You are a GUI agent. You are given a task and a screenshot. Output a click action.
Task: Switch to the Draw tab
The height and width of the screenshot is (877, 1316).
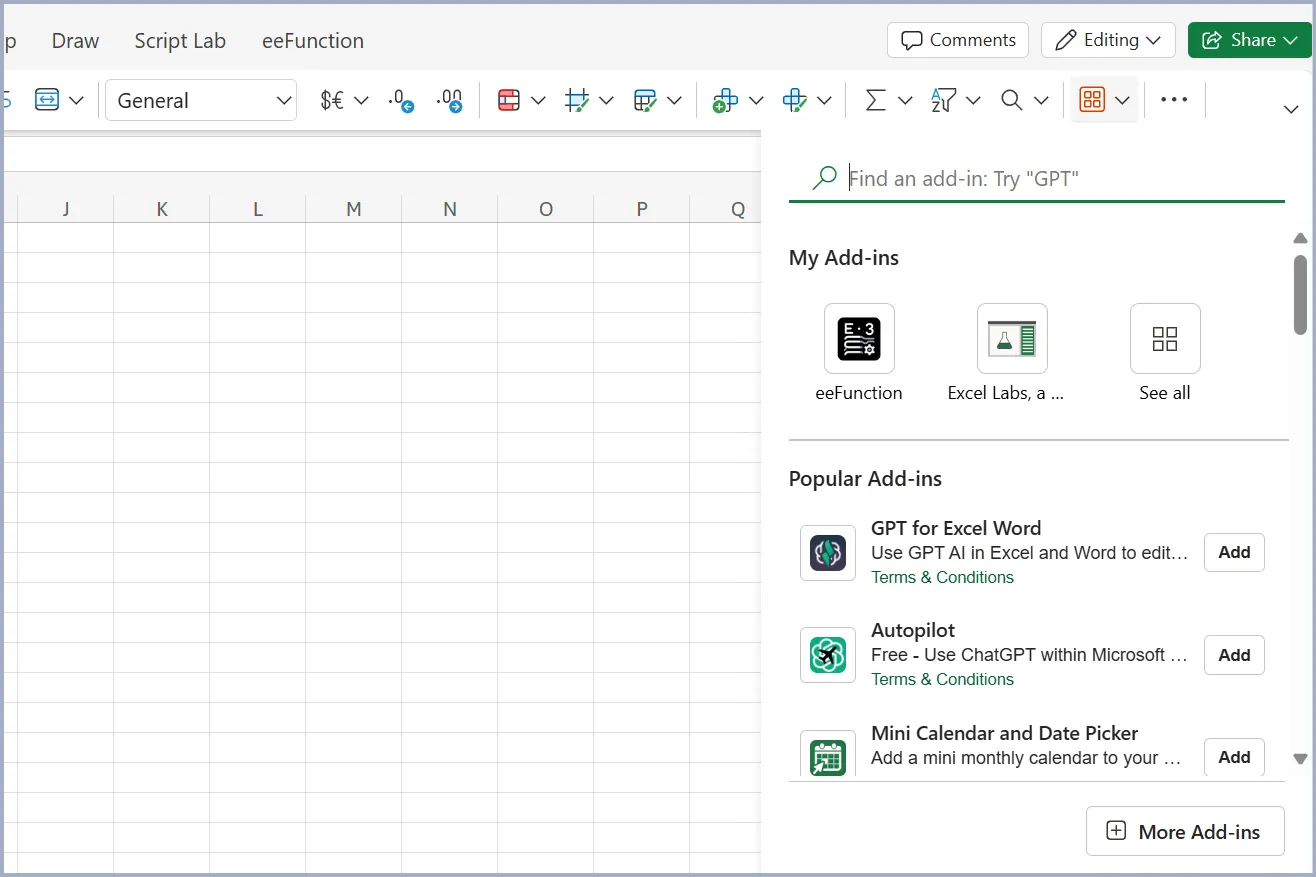click(x=75, y=40)
